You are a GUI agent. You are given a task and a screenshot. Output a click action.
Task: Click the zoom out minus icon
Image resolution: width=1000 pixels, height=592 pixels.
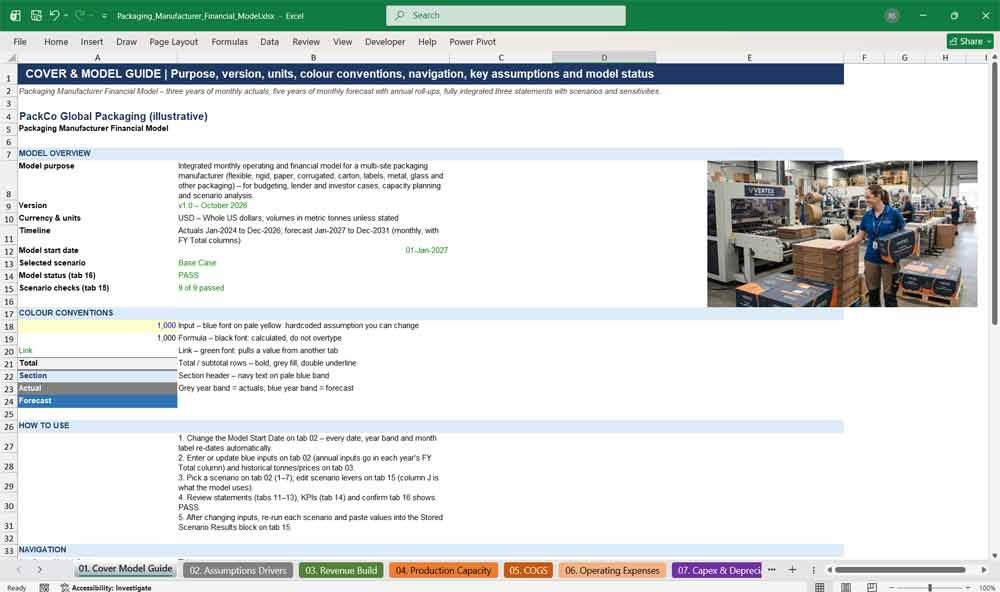[892, 587]
